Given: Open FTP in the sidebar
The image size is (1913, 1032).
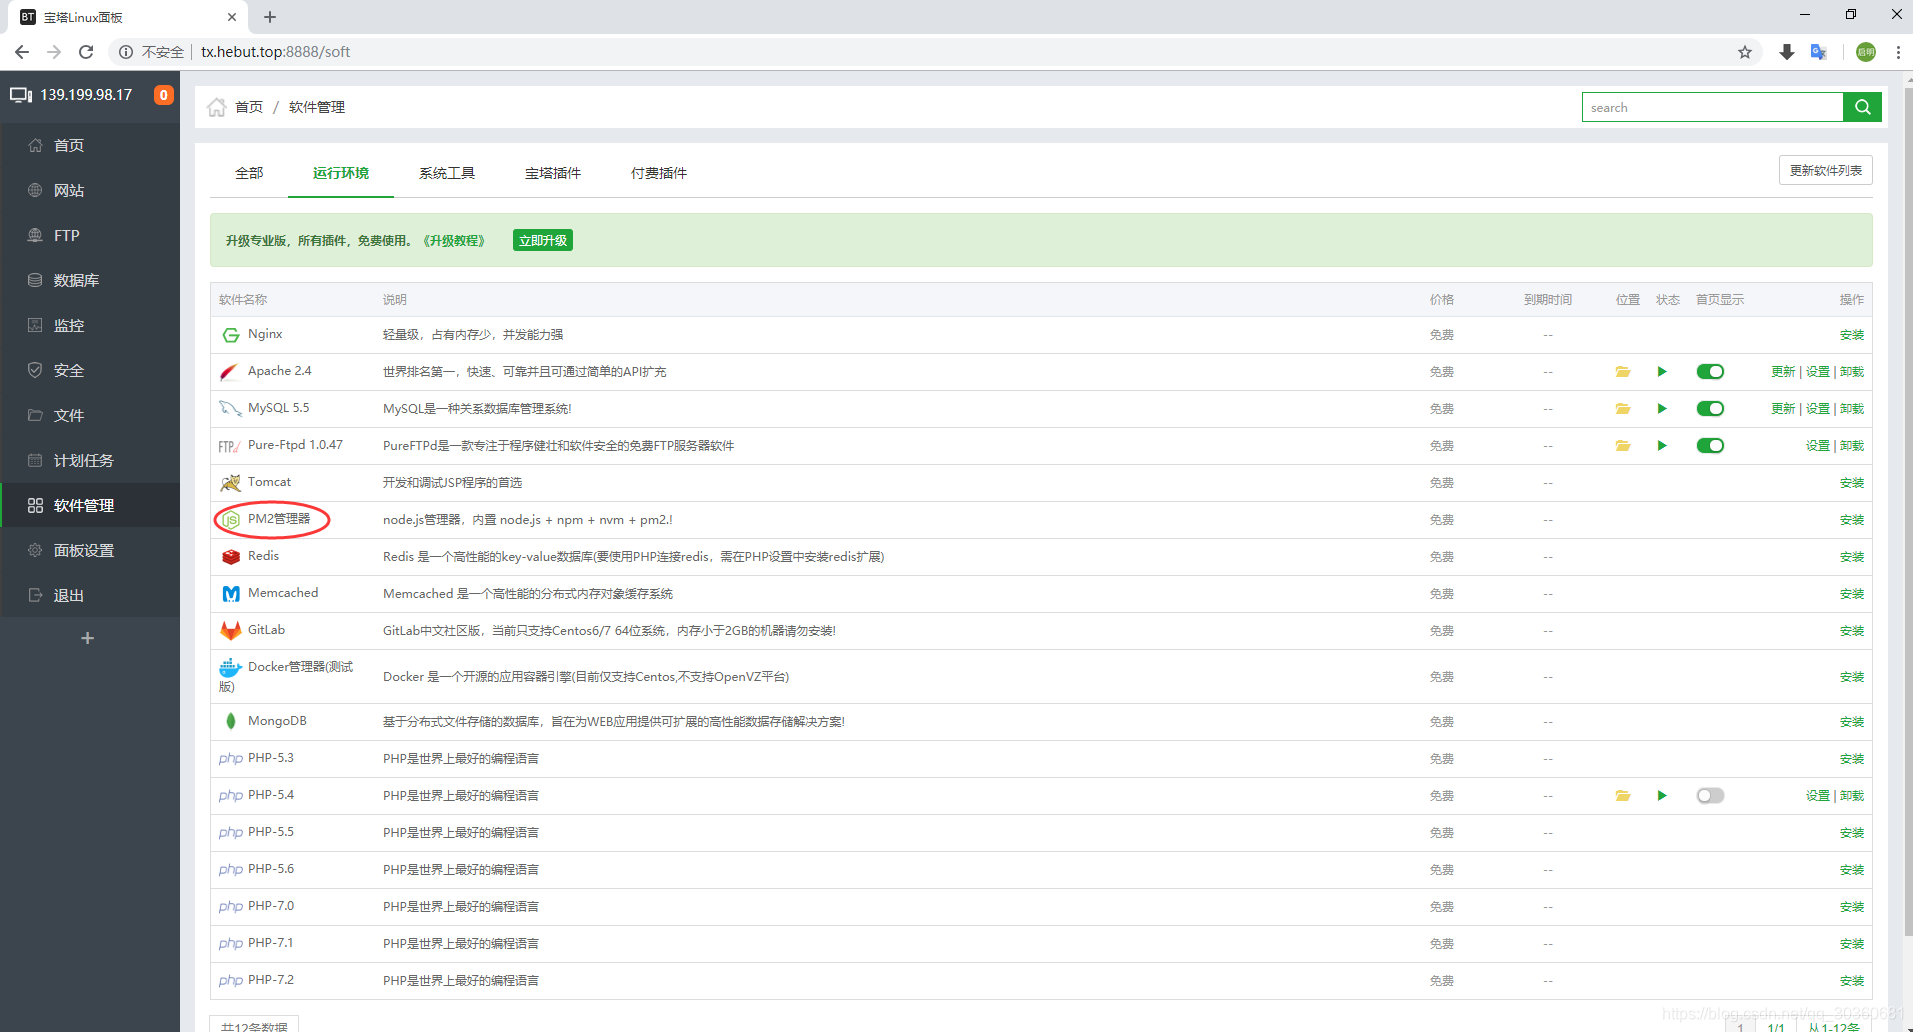Looking at the screenshot, I should click(90, 236).
